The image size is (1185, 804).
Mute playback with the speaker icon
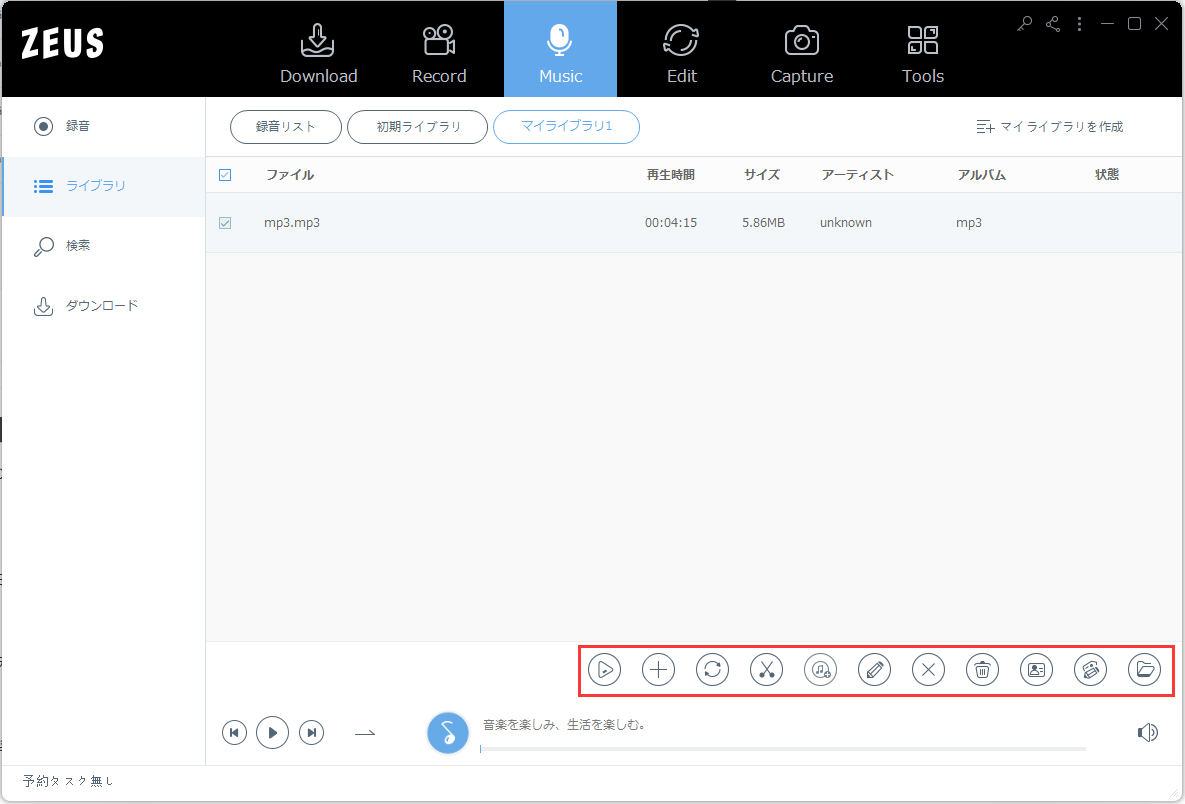(x=1148, y=732)
